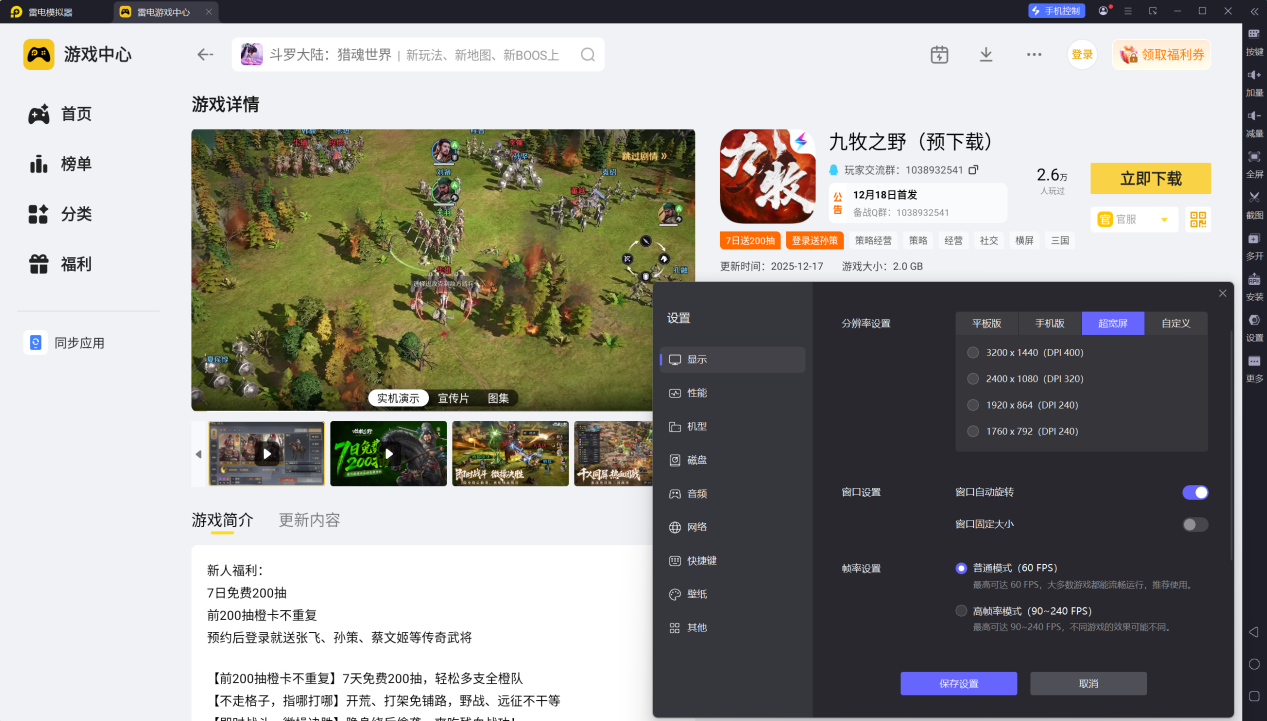Click 手机控制 phone control button
Image resolution: width=1267 pixels, height=721 pixels.
[1056, 11]
